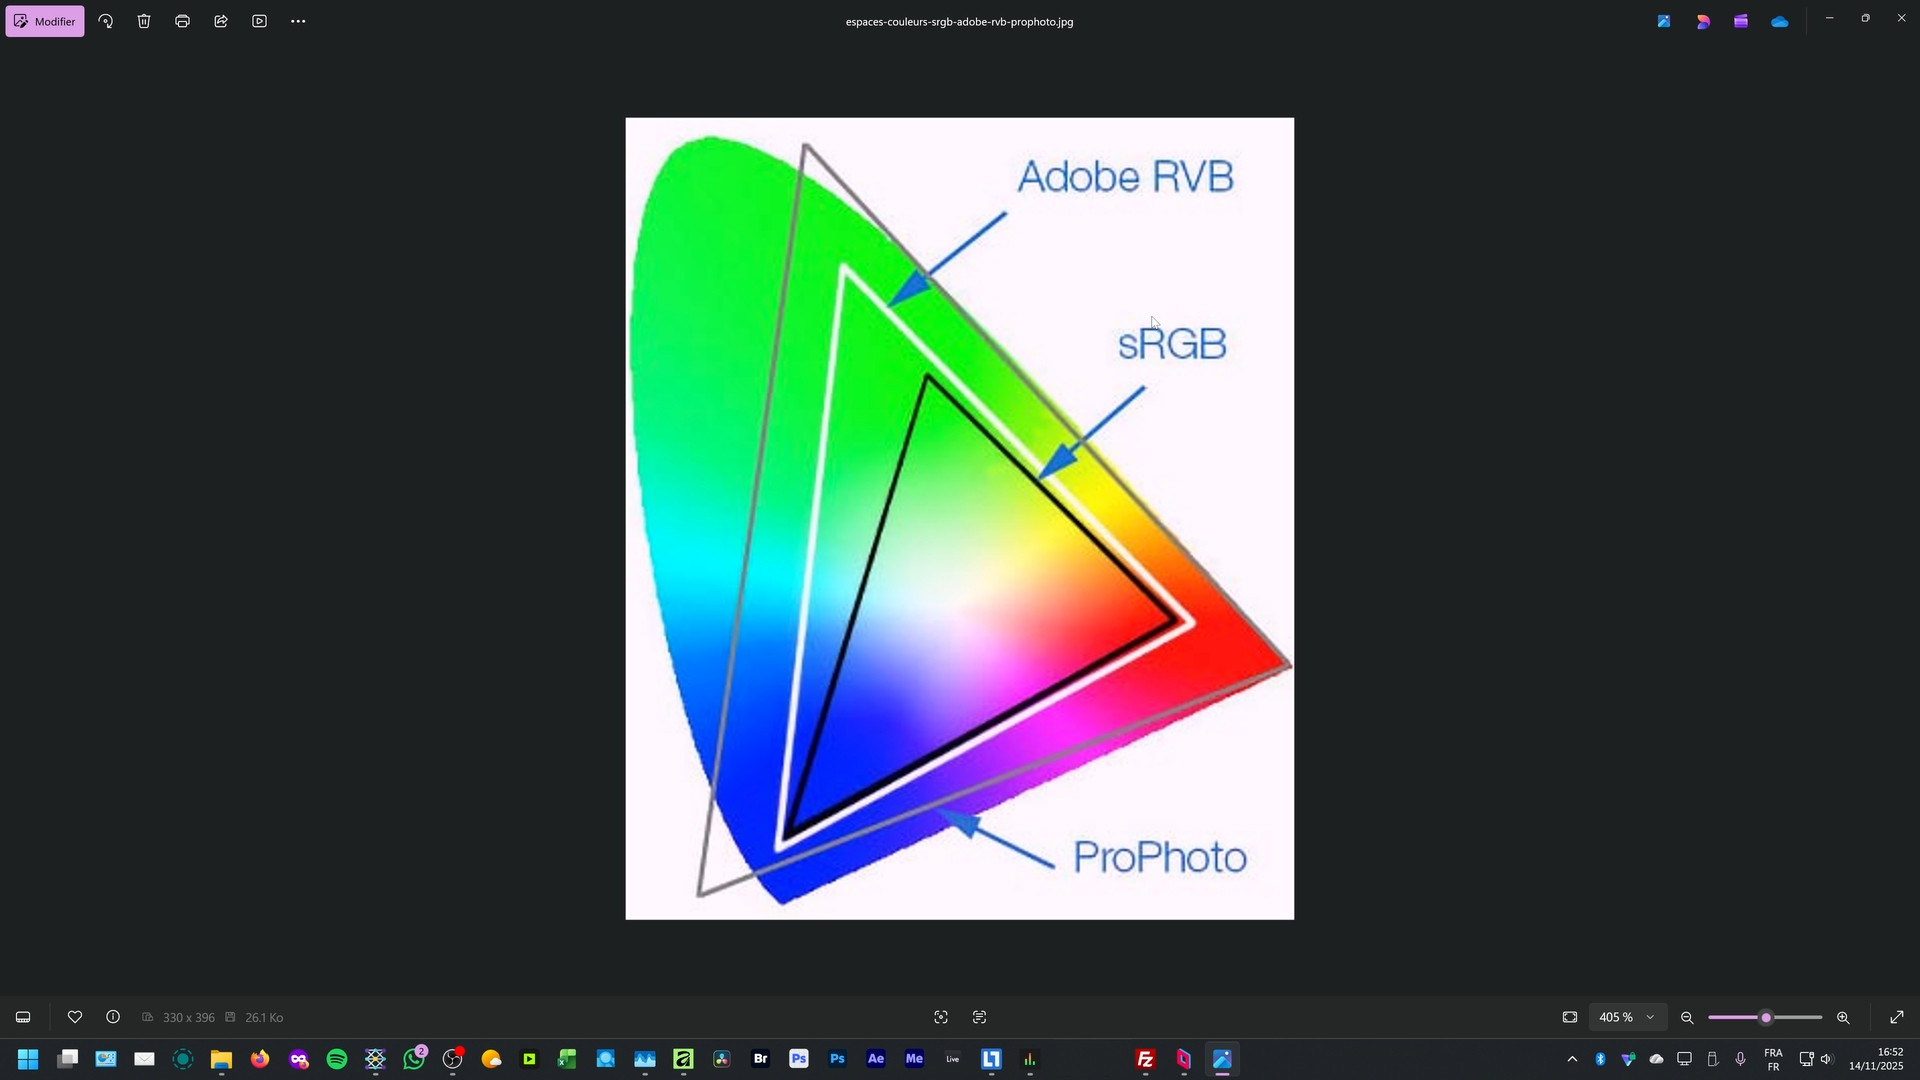1920x1080 pixels.
Task: Click the visual search scan icon
Action: (941, 1018)
